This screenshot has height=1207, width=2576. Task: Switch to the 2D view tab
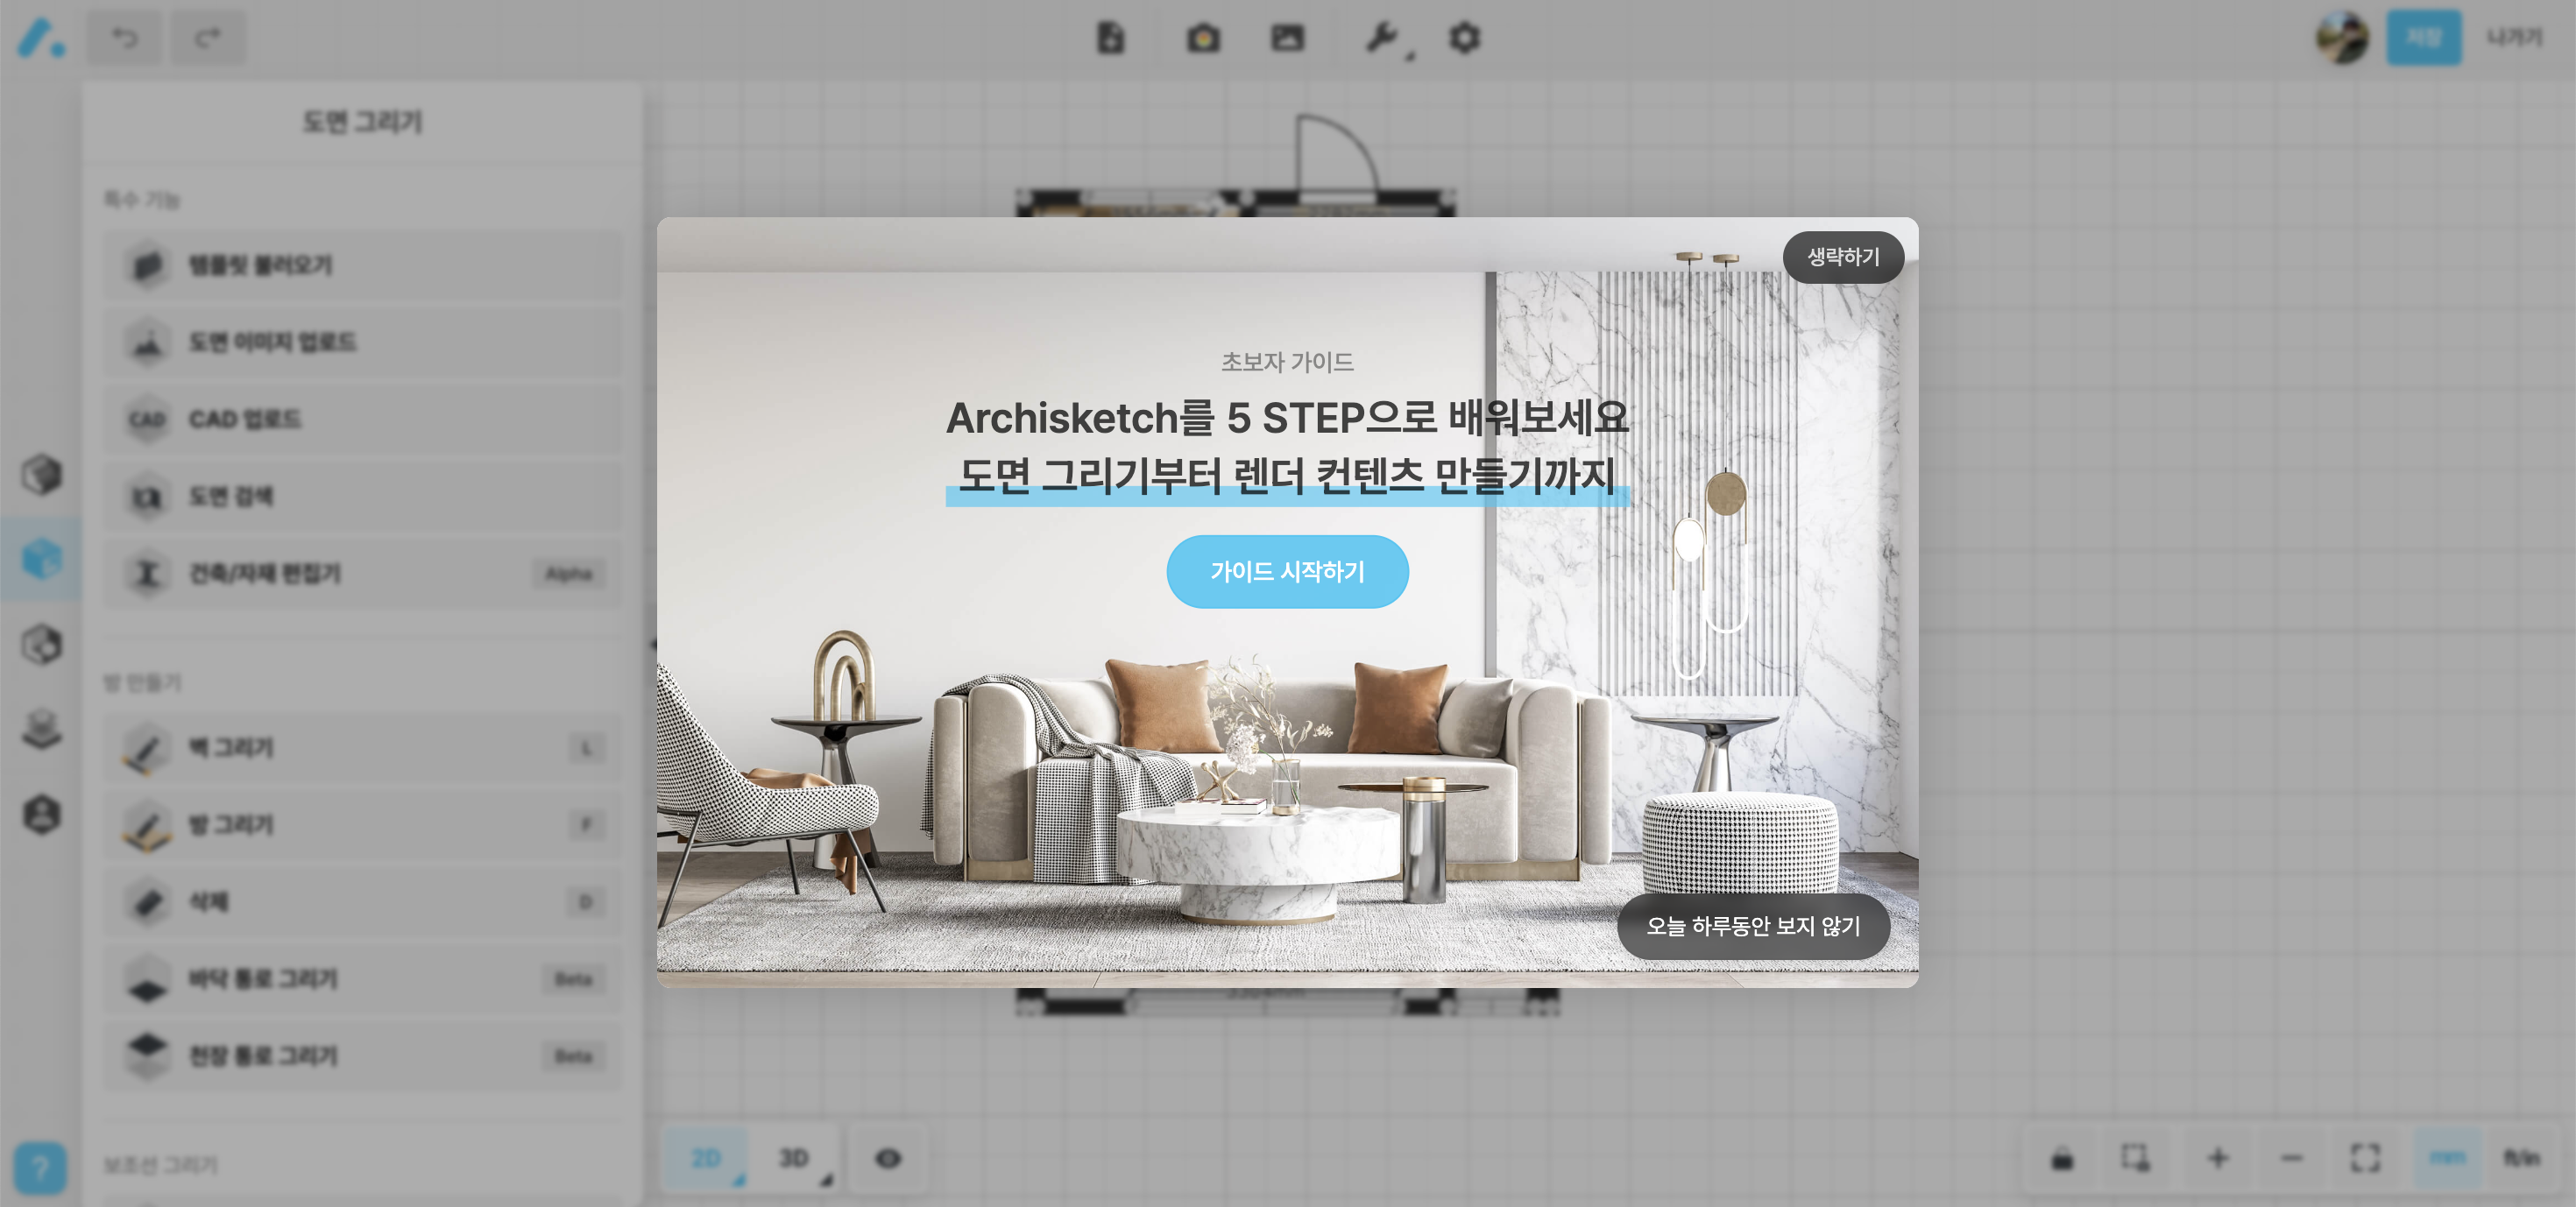(x=706, y=1158)
